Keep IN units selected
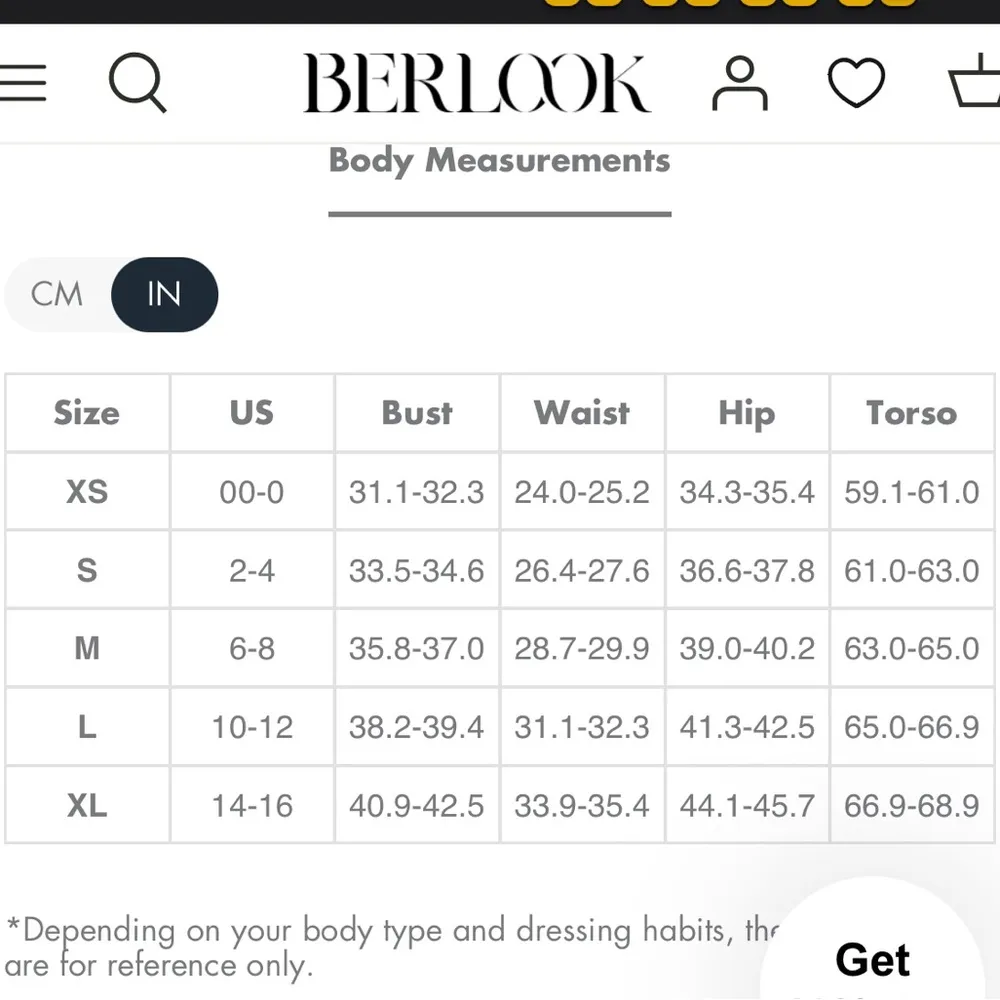 click(x=165, y=294)
